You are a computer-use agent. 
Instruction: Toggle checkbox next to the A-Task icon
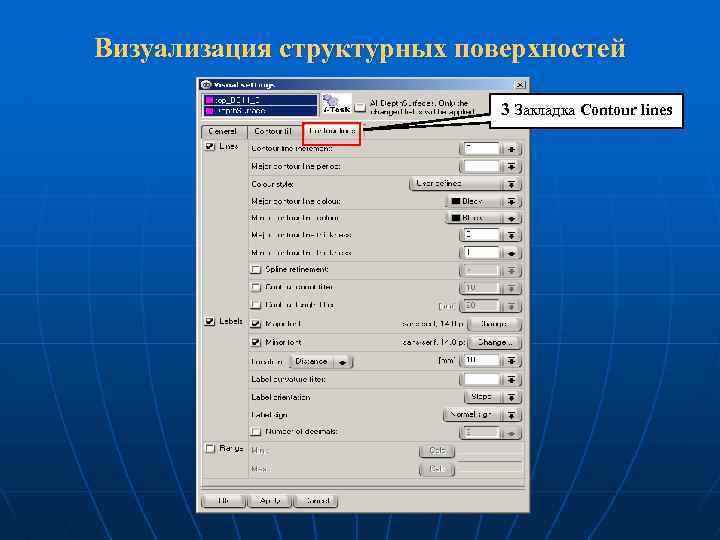pyautogui.click(x=360, y=107)
